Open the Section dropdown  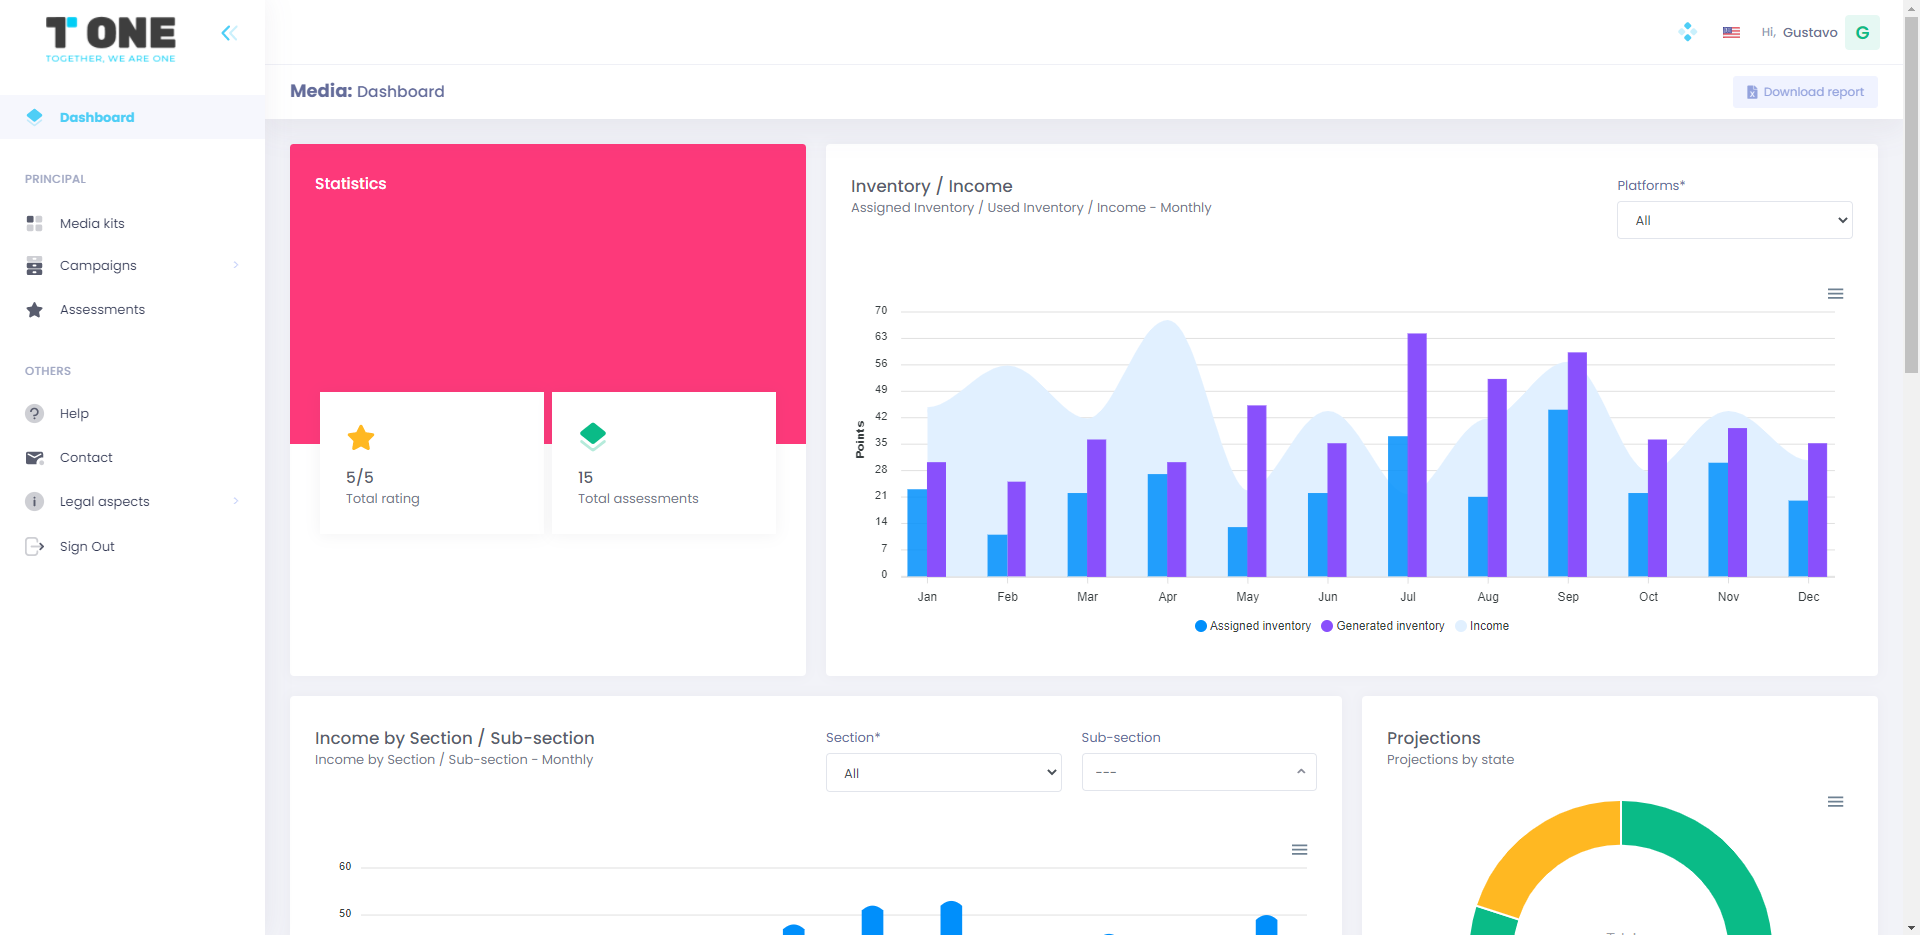coord(943,772)
